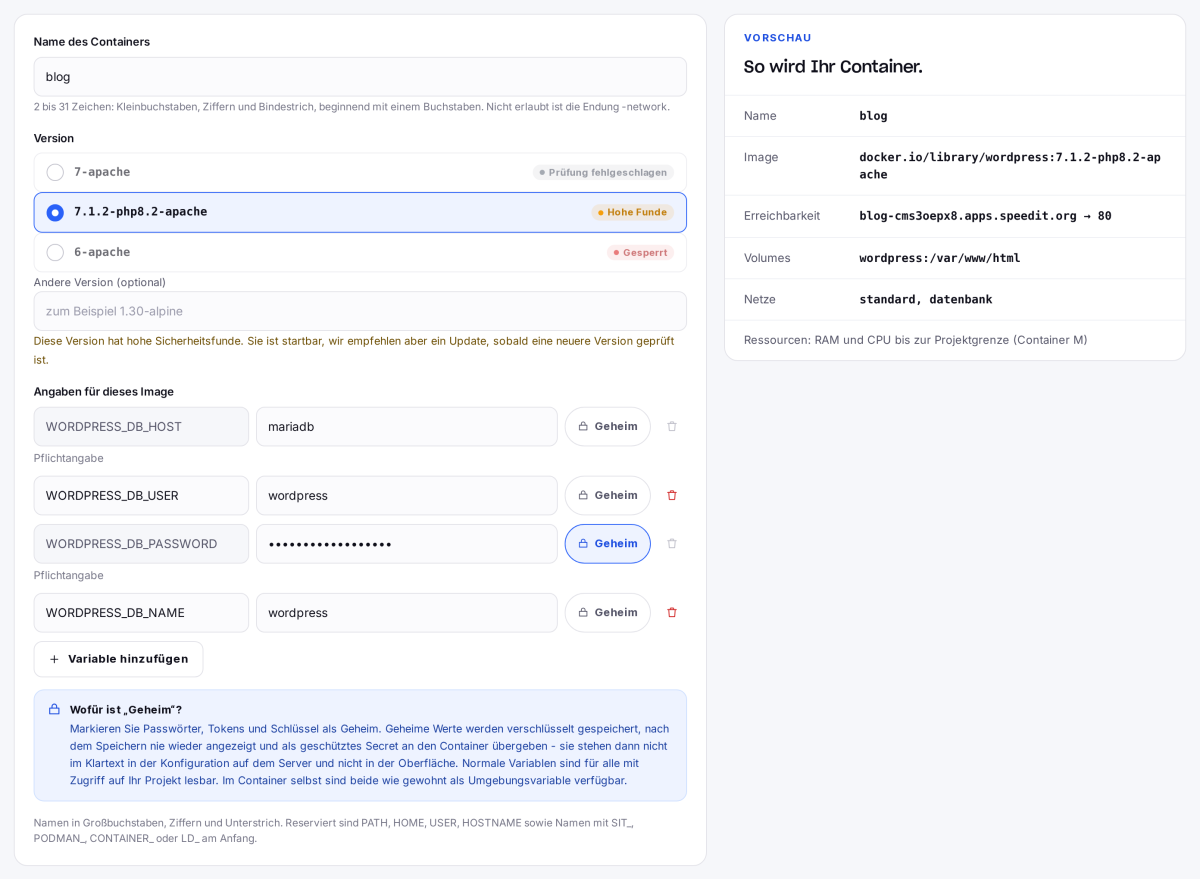Click the So wird Ihr Container heading
The width and height of the screenshot is (1200, 879).
(833, 67)
